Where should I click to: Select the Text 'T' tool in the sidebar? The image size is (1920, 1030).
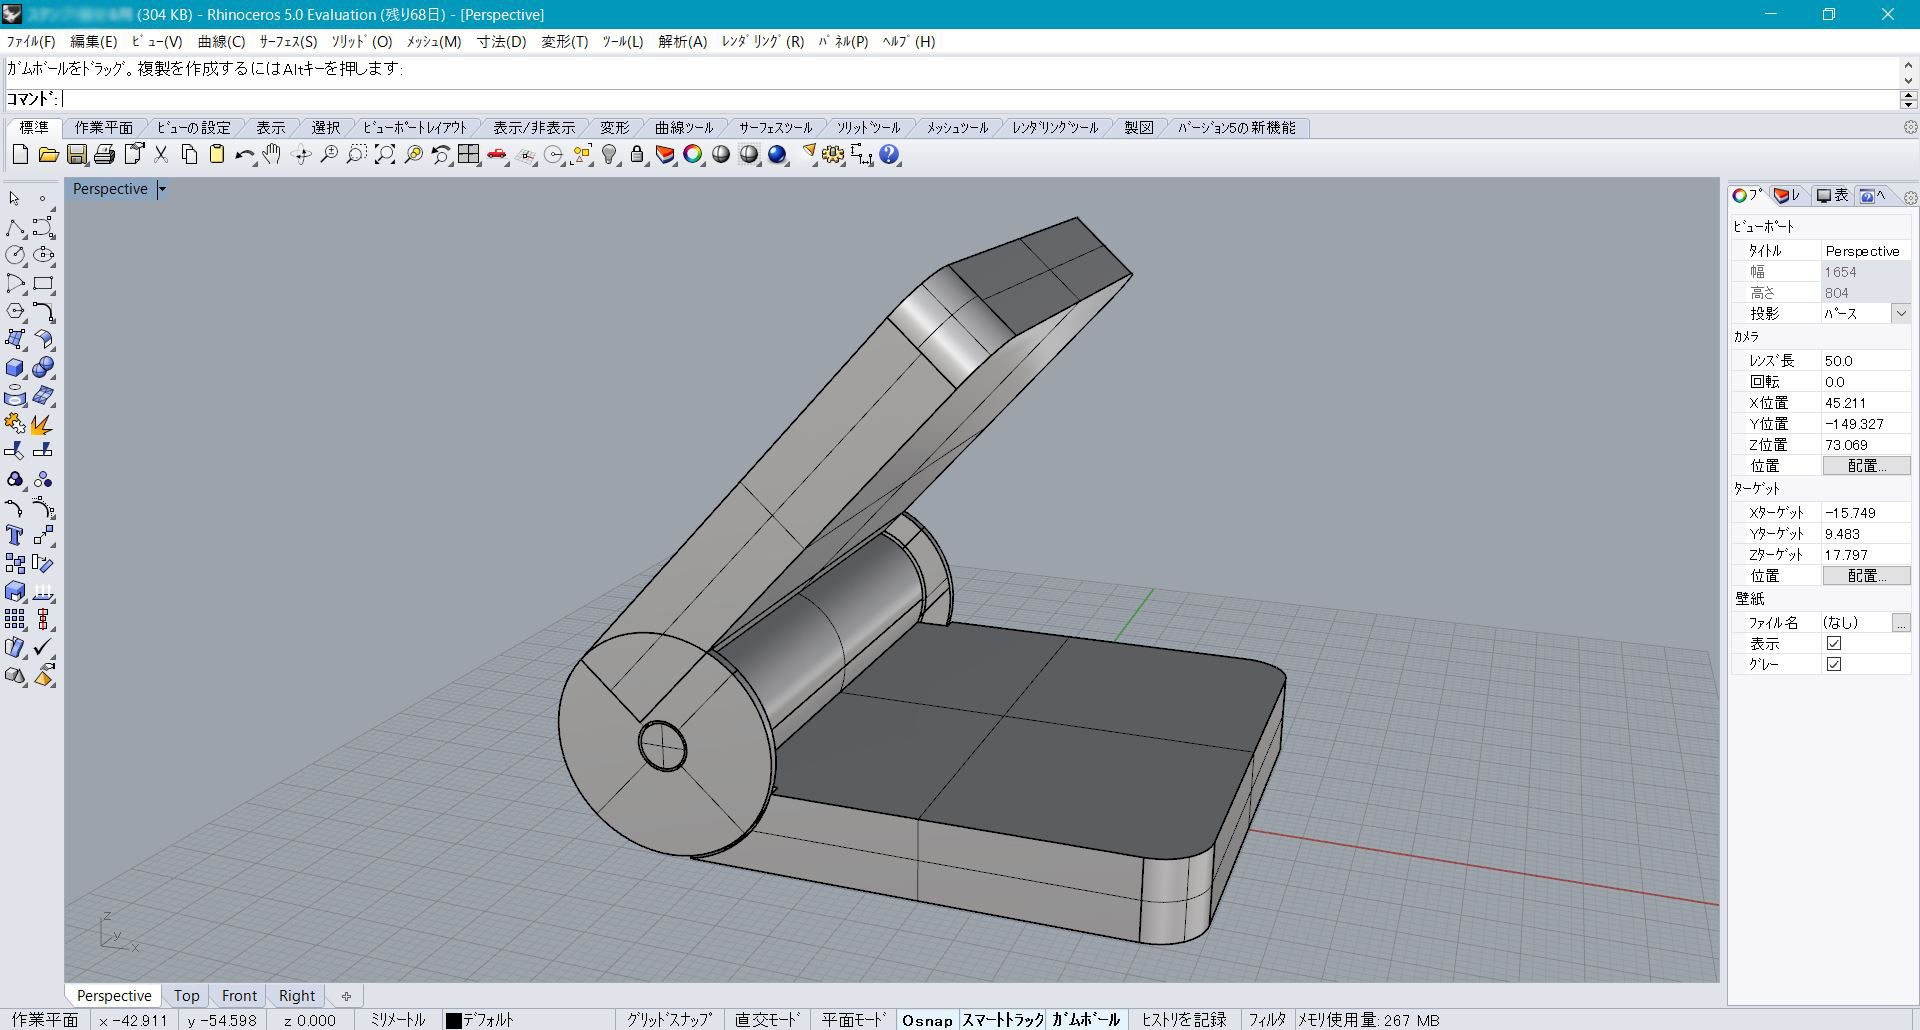click(15, 535)
